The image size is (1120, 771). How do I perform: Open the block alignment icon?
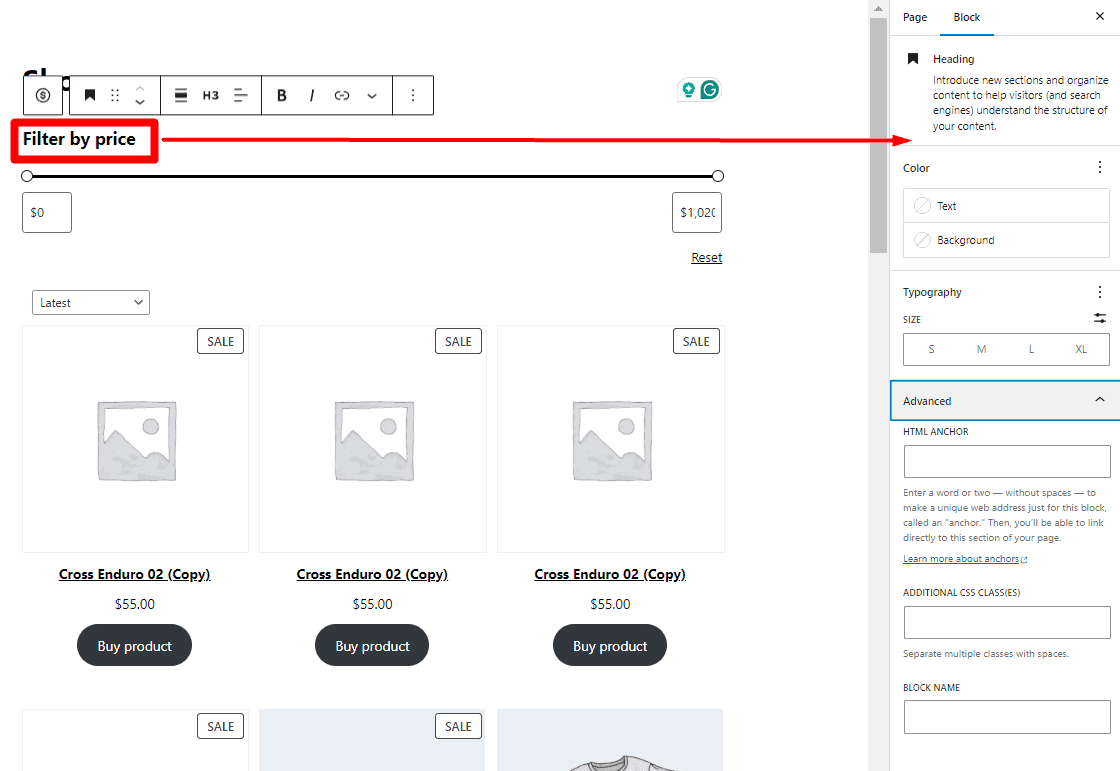point(180,95)
